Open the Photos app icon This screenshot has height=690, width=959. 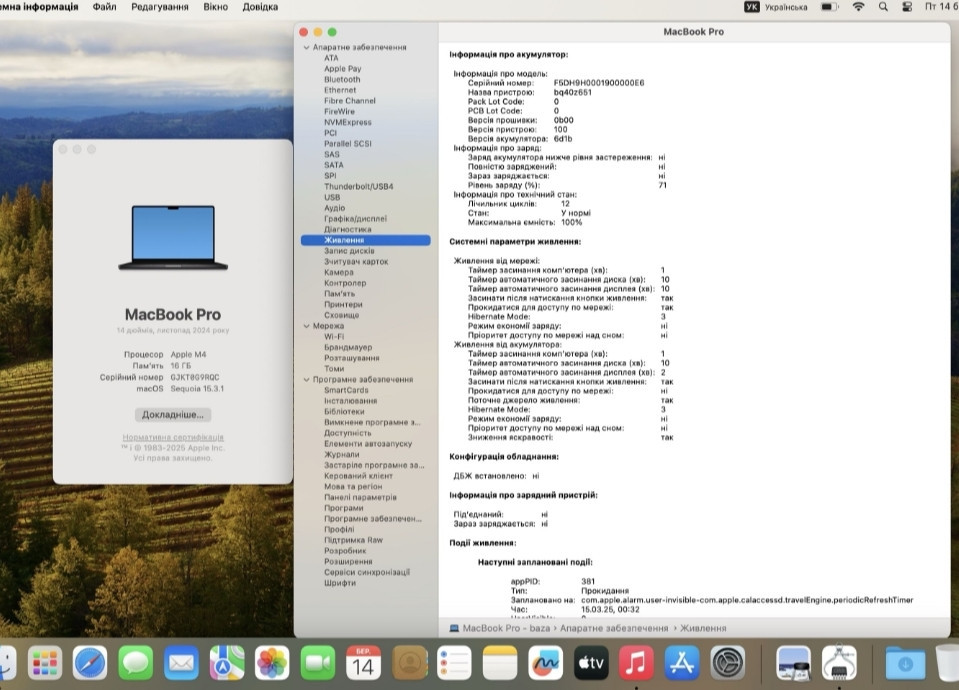[x=272, y=662]
